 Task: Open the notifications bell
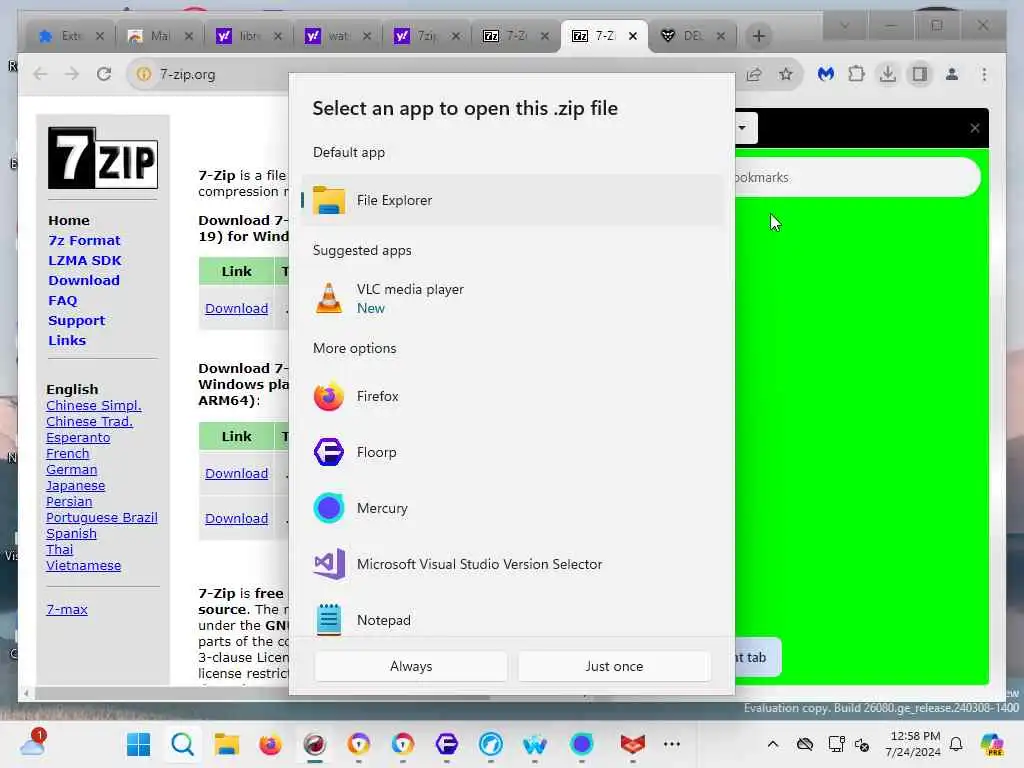click(956, 744)
